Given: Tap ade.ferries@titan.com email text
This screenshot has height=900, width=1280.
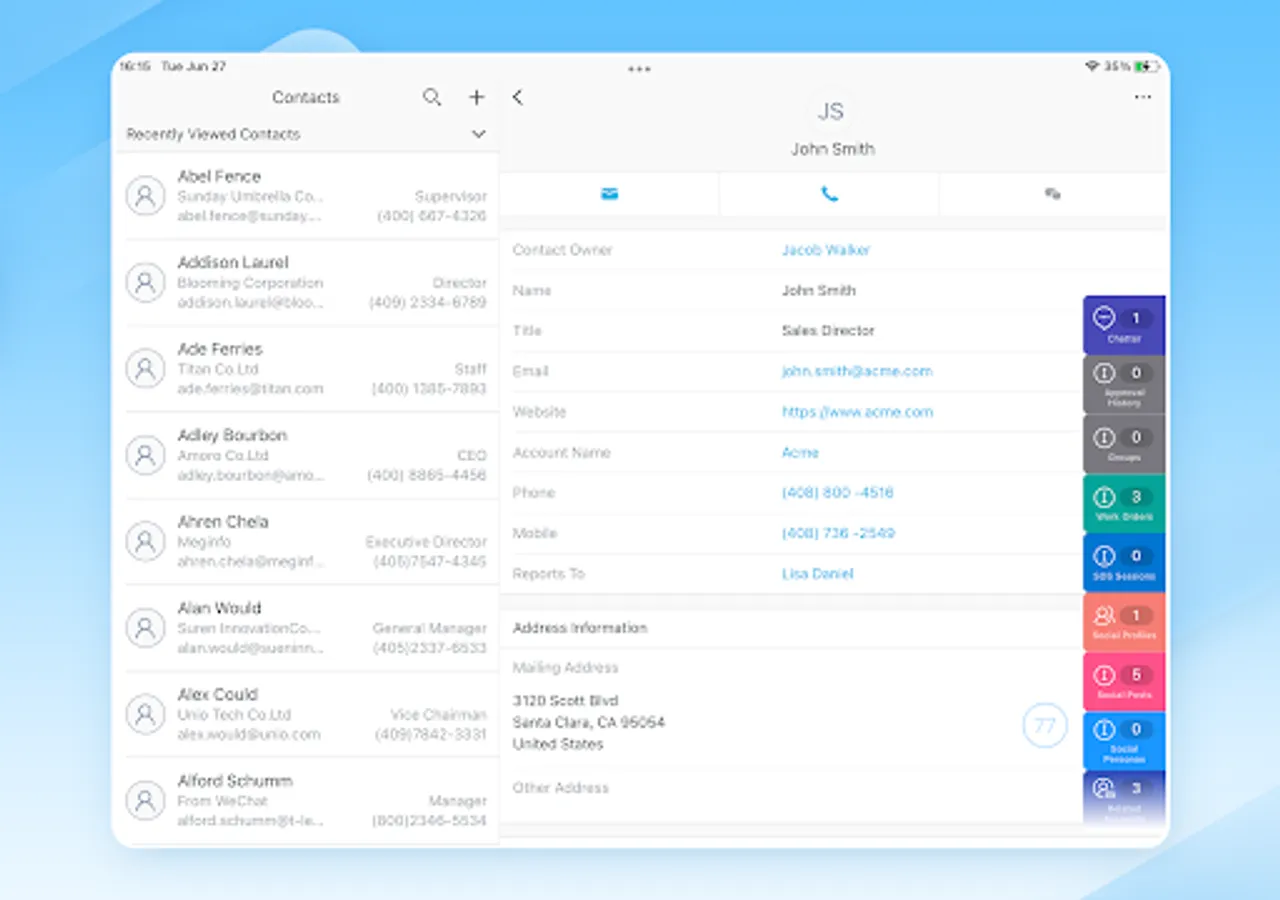Looking at the screenshot, I should pos(250,389).
